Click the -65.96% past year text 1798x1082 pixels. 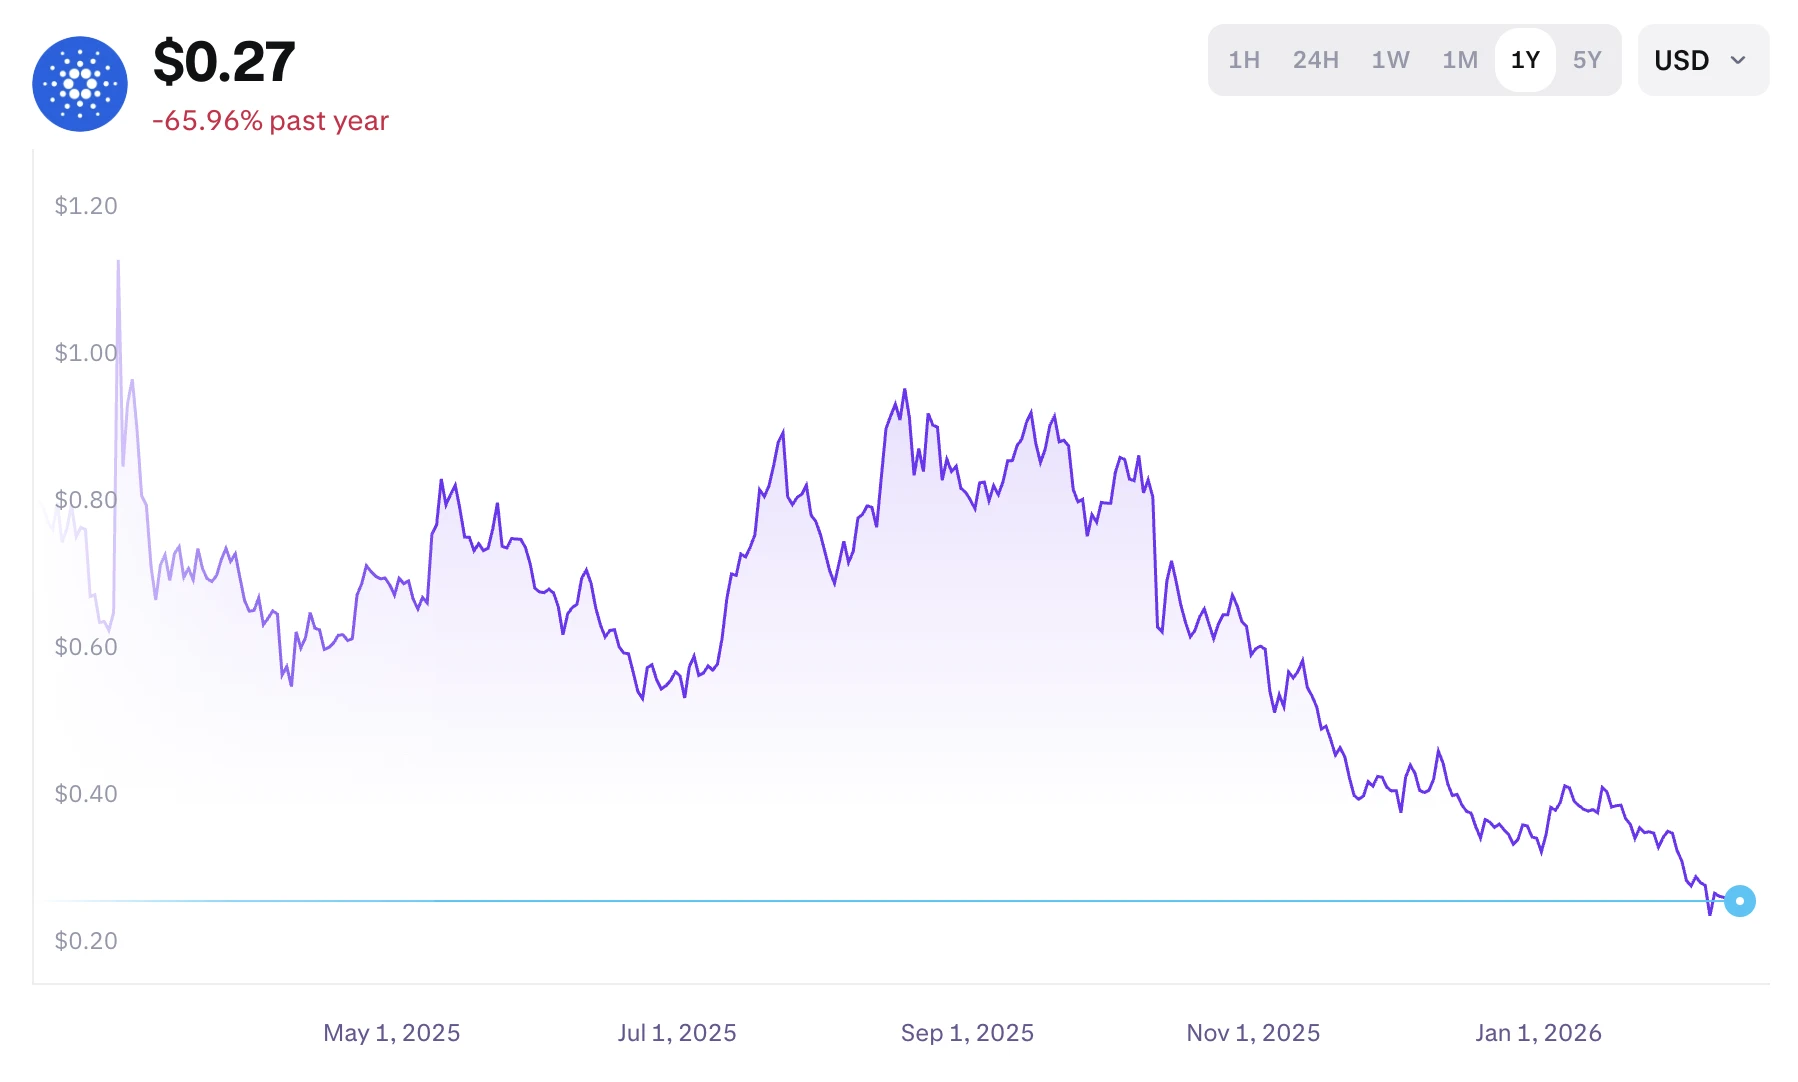click(270, 121)
